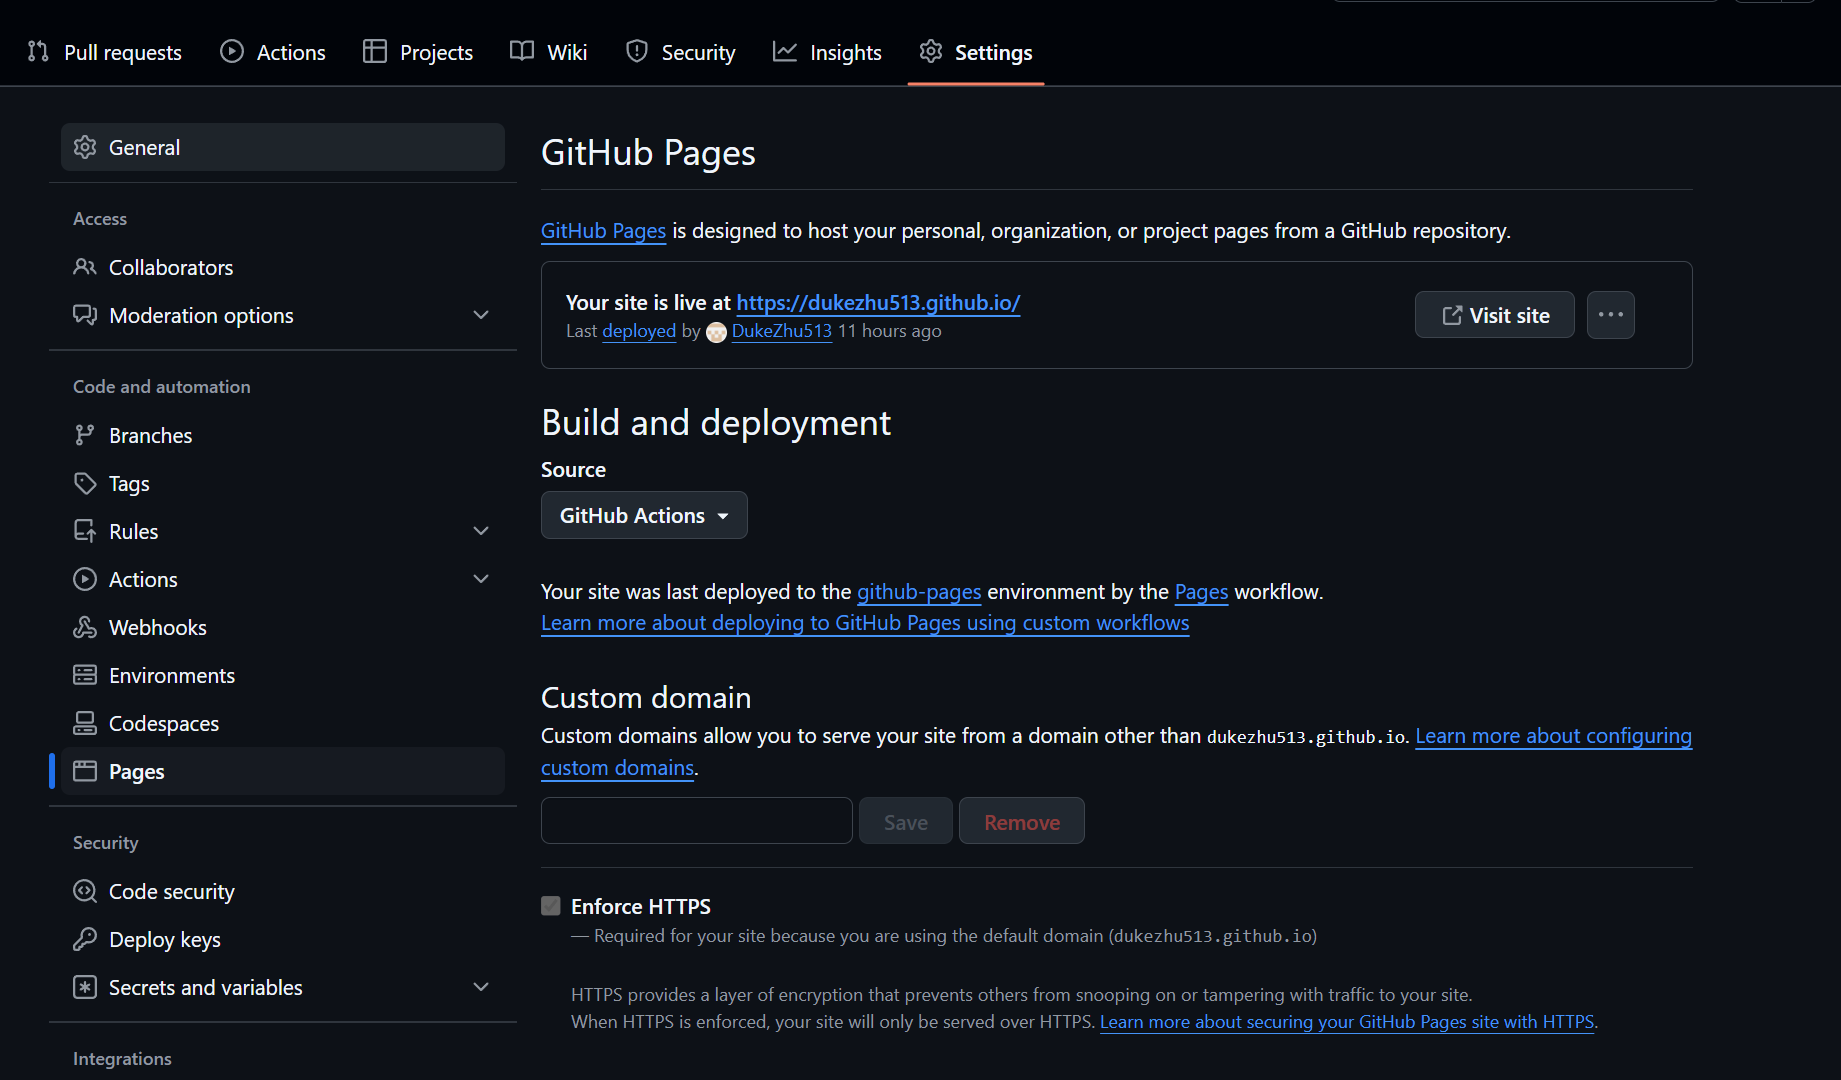Screen dimensions: 1841x1080
Task: Click the Tags icon in sidebar
Action: tap(85, 483)
